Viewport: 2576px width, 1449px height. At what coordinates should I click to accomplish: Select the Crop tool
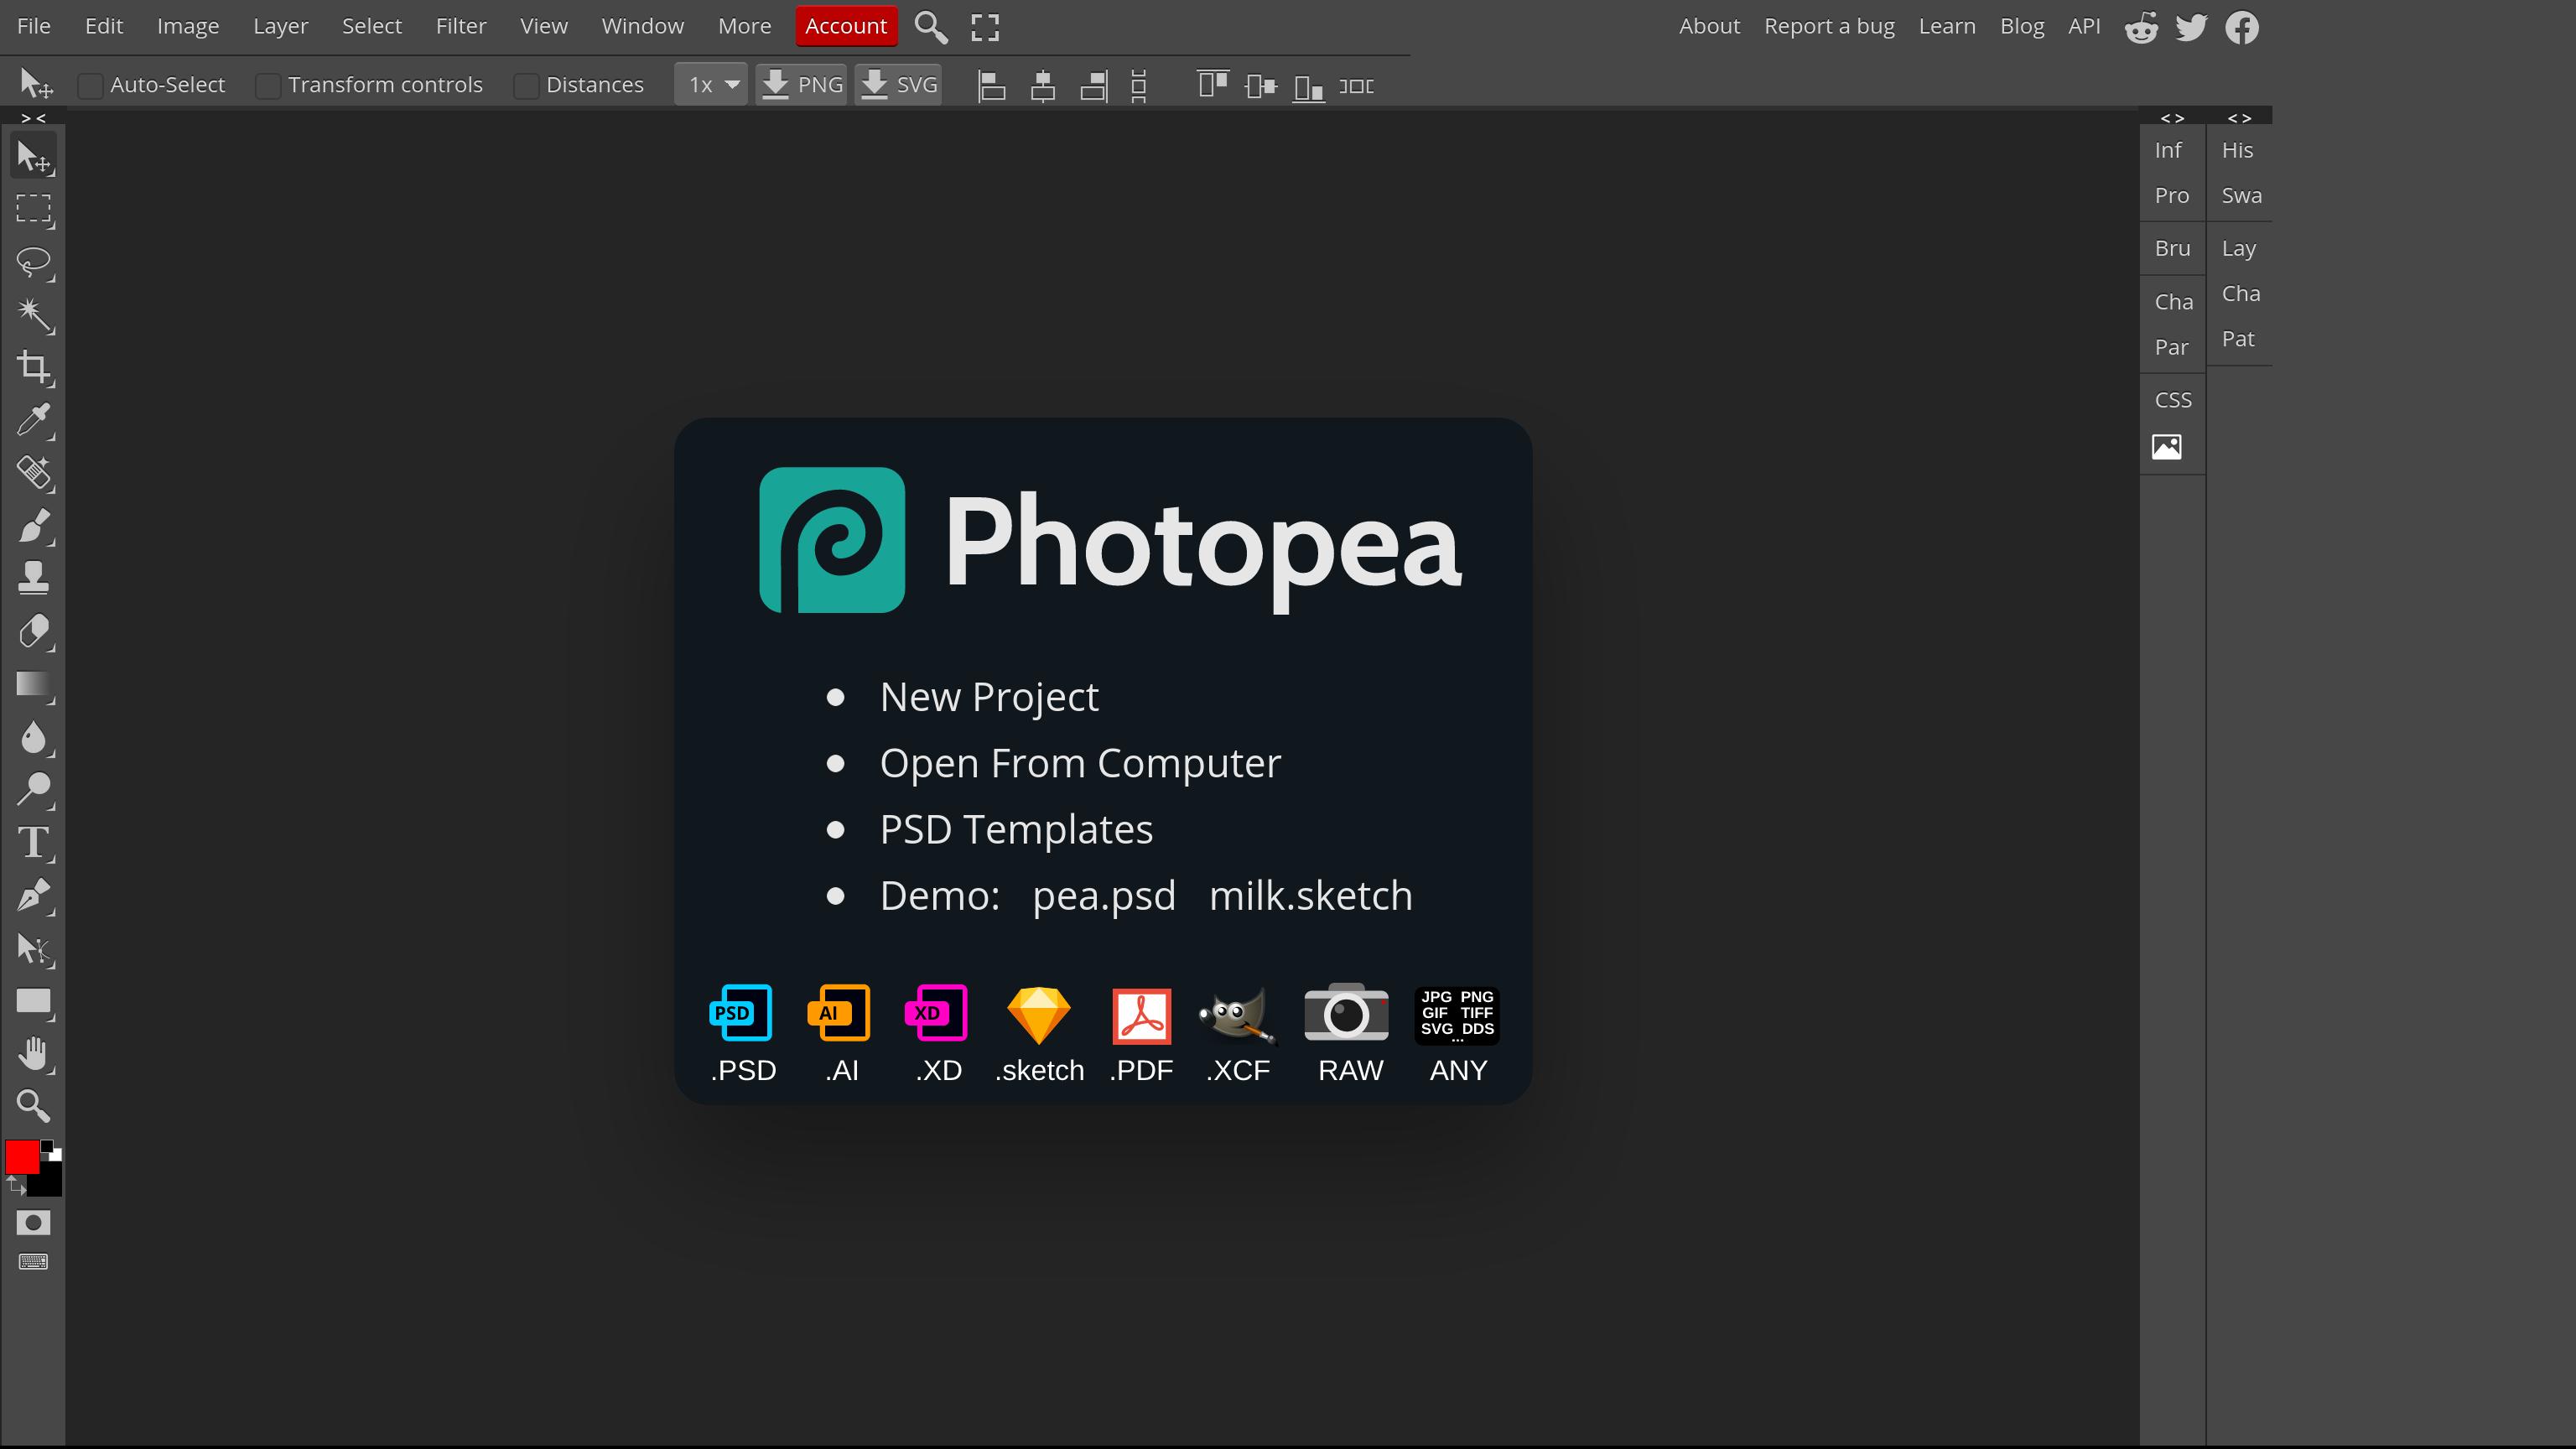34,367
